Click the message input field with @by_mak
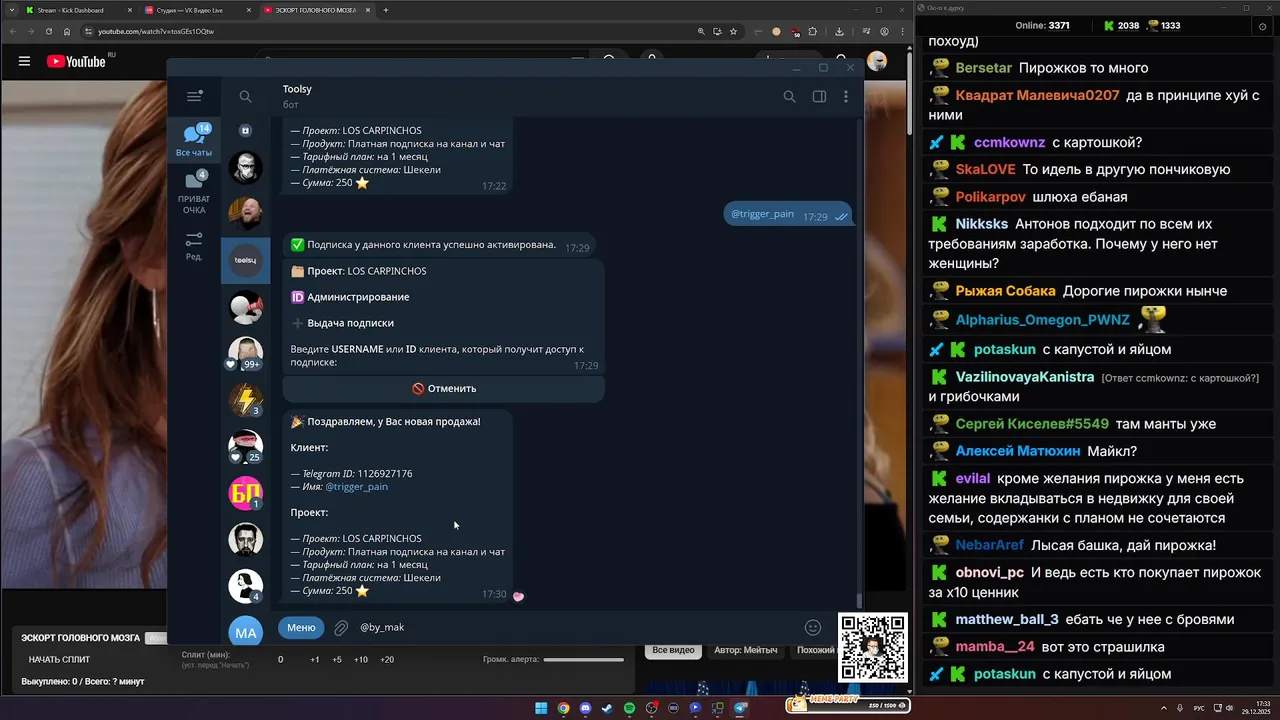This screenshot has width=1280, height=720. 578,627
